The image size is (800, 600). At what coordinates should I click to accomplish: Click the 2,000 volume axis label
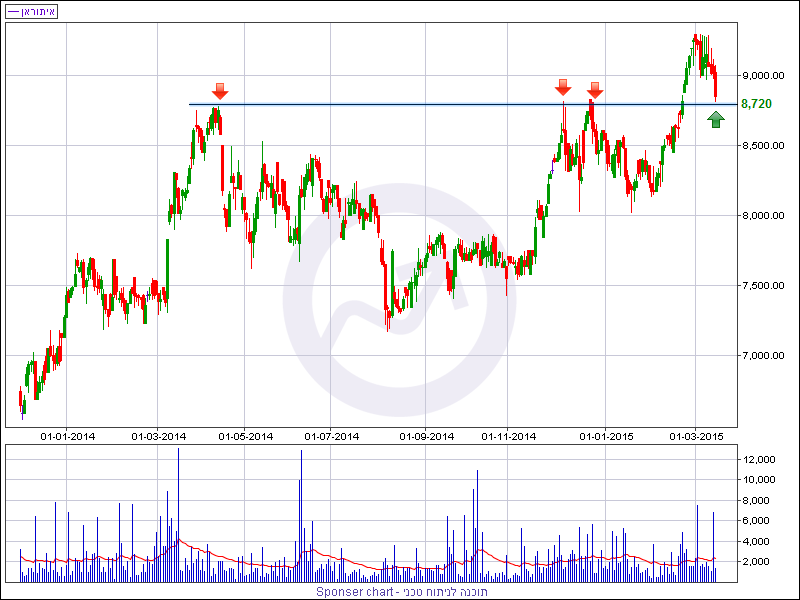(x=761, y=562)
